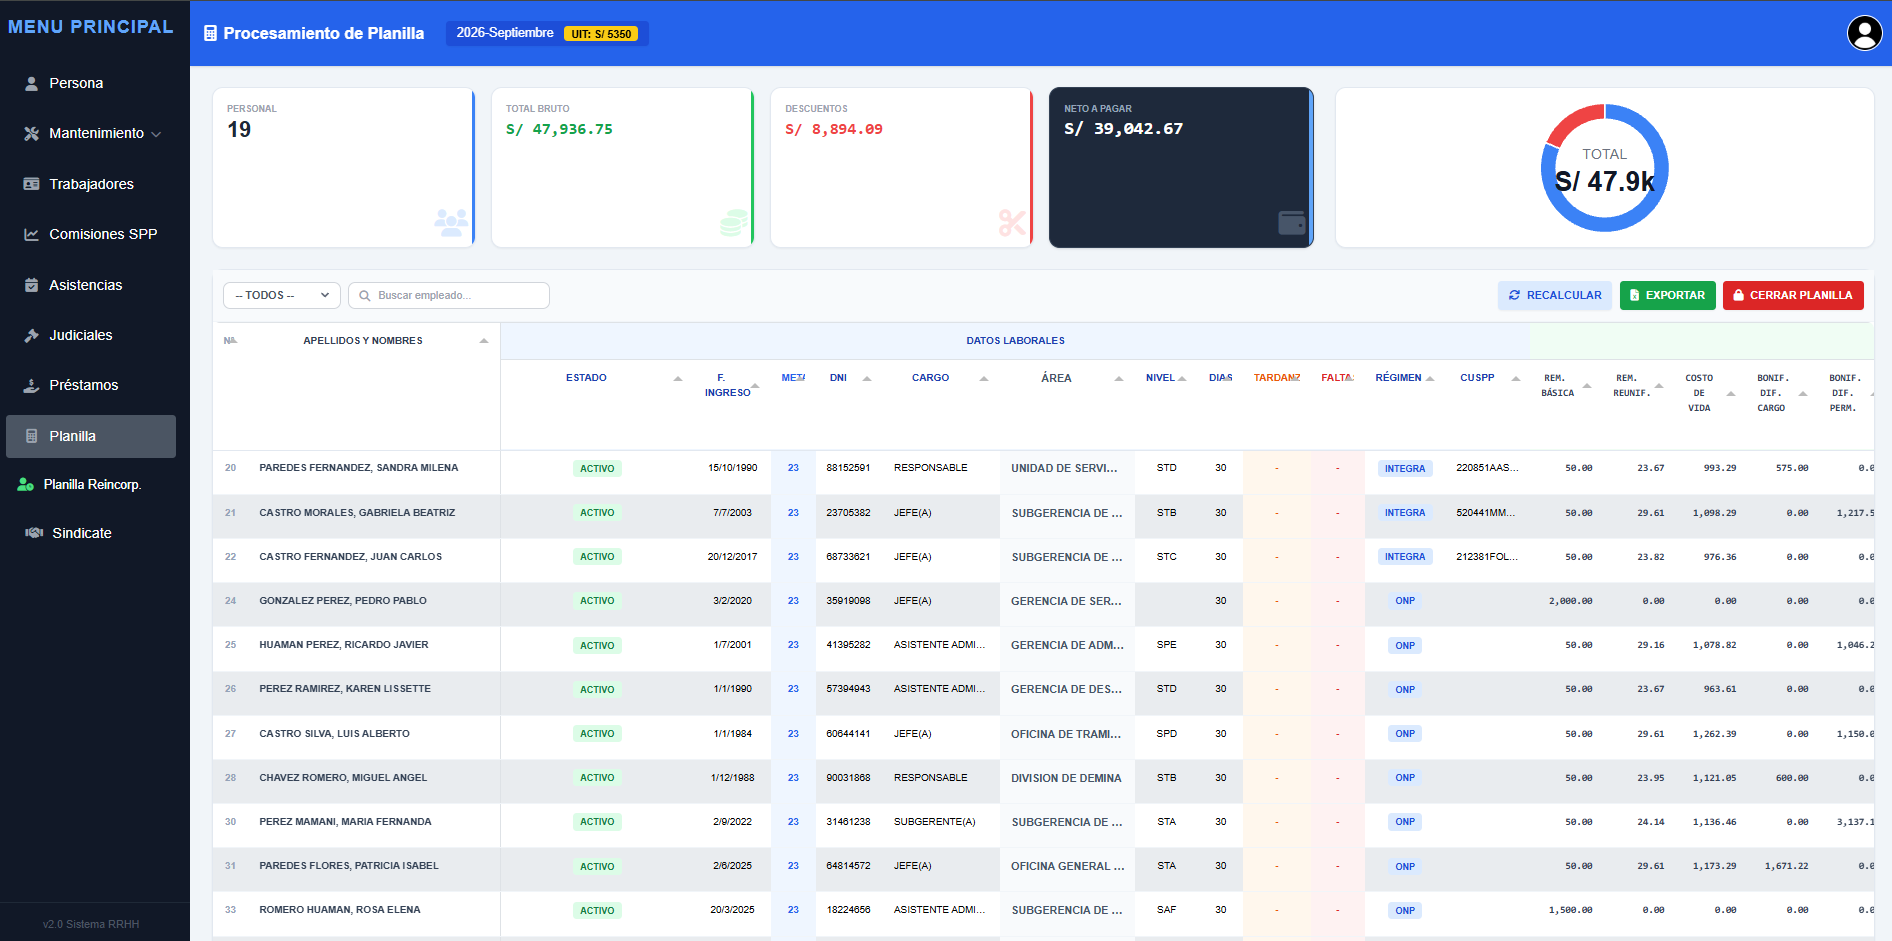Open Trabajadores menu item
Viewport: 1892px width, 941px height.
click(91, 184)
